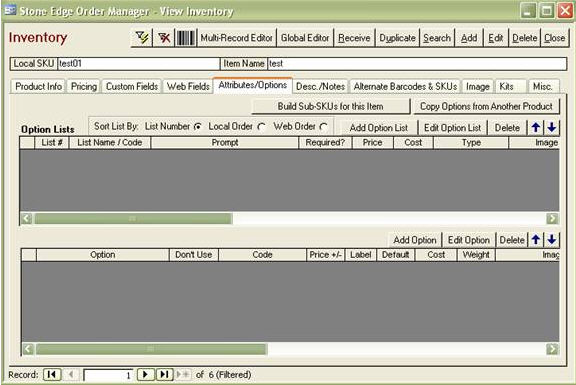Select the Attributes/Options tab
Viewport: 576px width, 385px height.
[x=253, y=85]
